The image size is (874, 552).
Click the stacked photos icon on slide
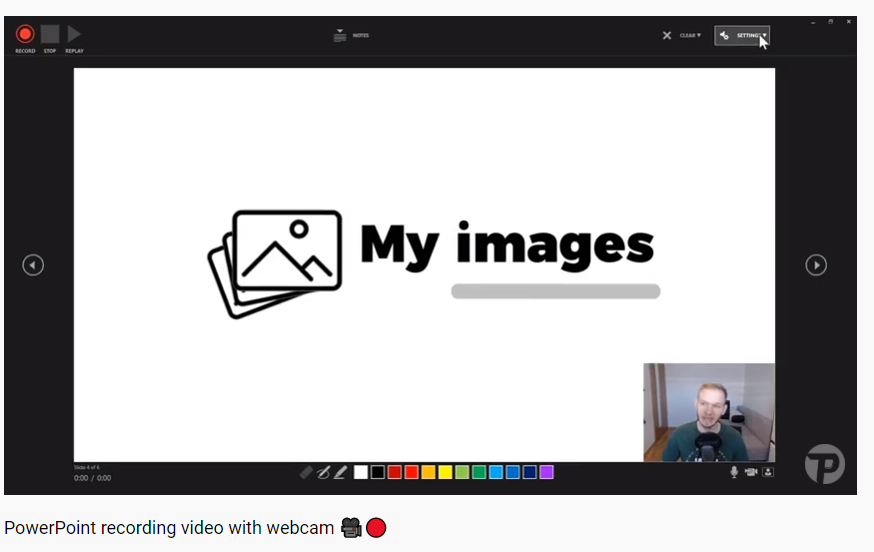coord(275,264)
